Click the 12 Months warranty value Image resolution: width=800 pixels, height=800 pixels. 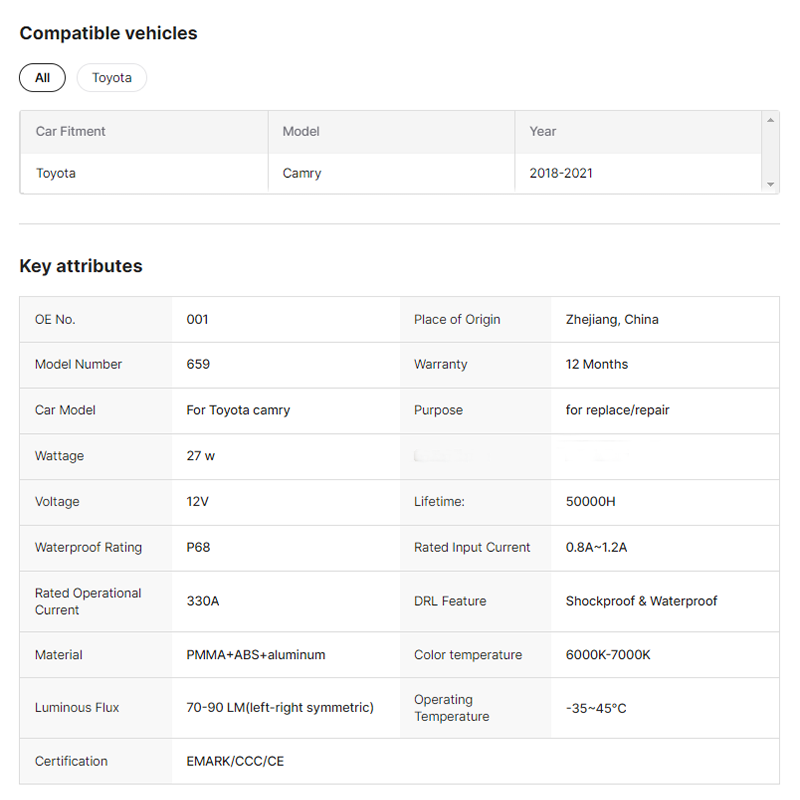tap(597, 364)
